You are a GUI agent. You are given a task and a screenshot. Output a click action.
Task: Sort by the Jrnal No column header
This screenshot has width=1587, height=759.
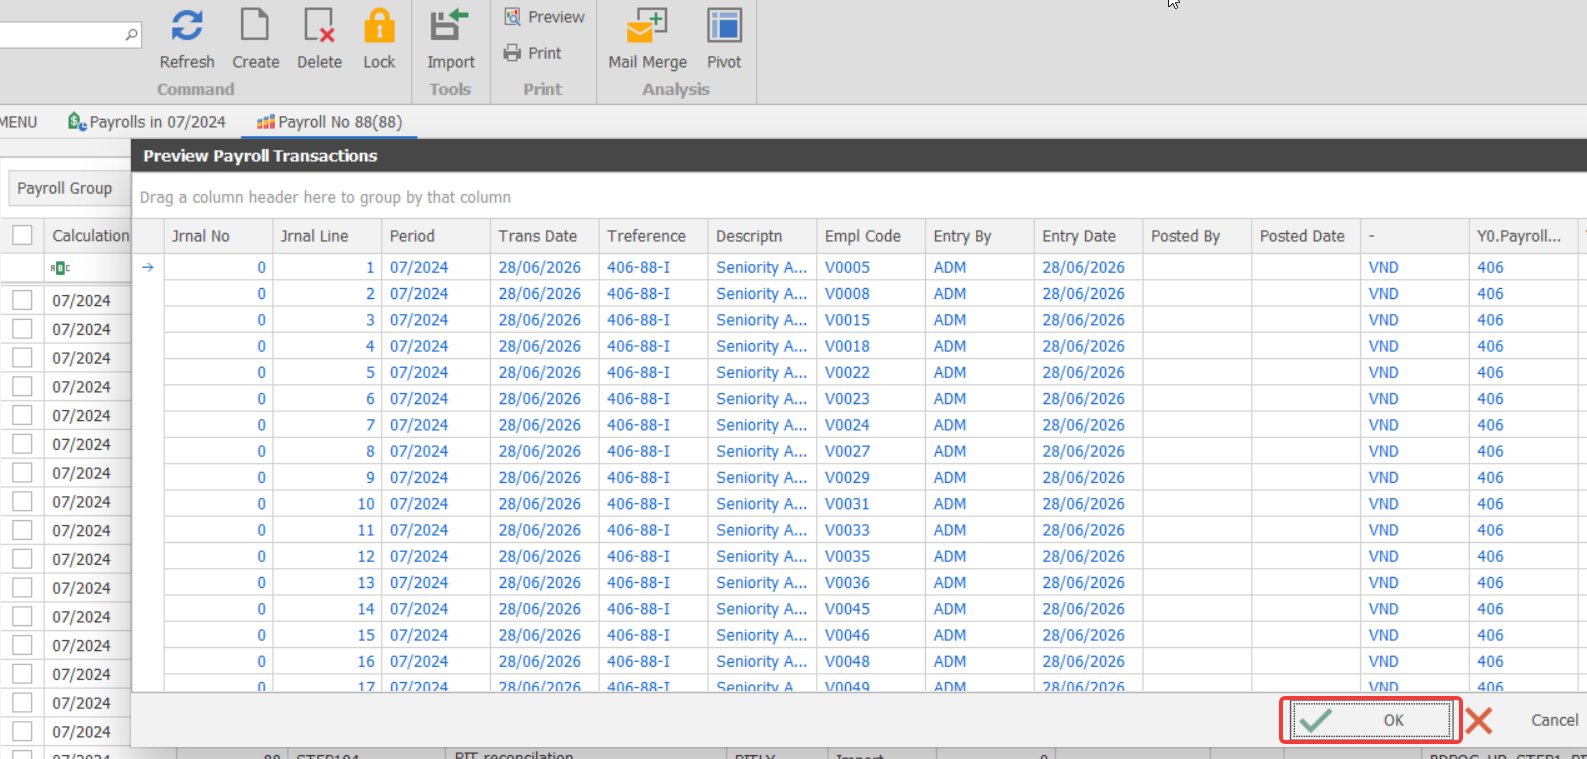point(218,236)
